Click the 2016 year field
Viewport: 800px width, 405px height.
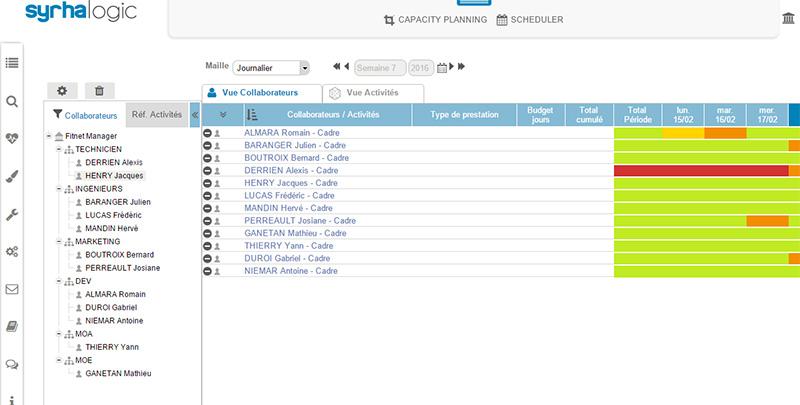point(421,68)
